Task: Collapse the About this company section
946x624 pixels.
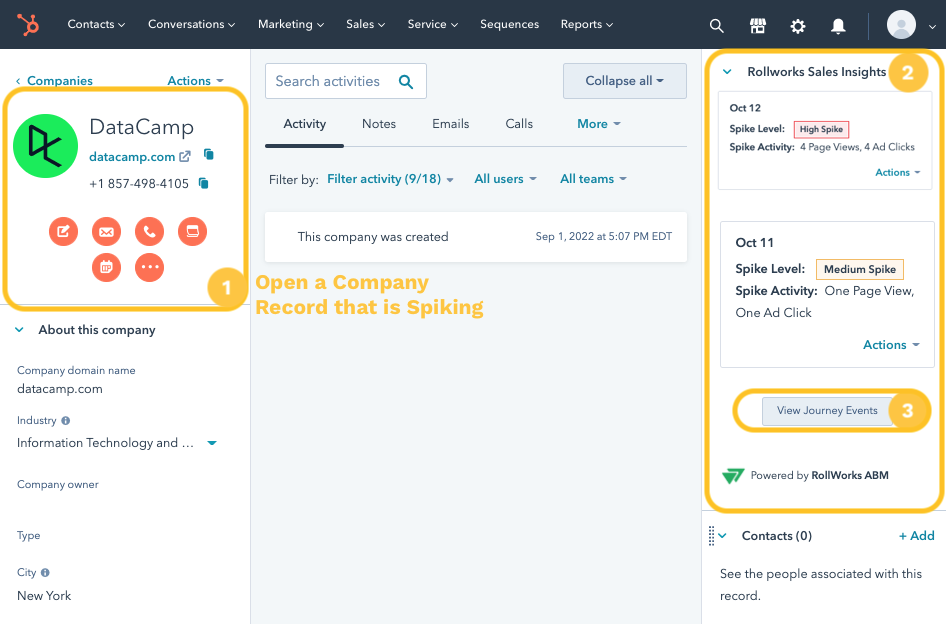Action: (20, 330)
